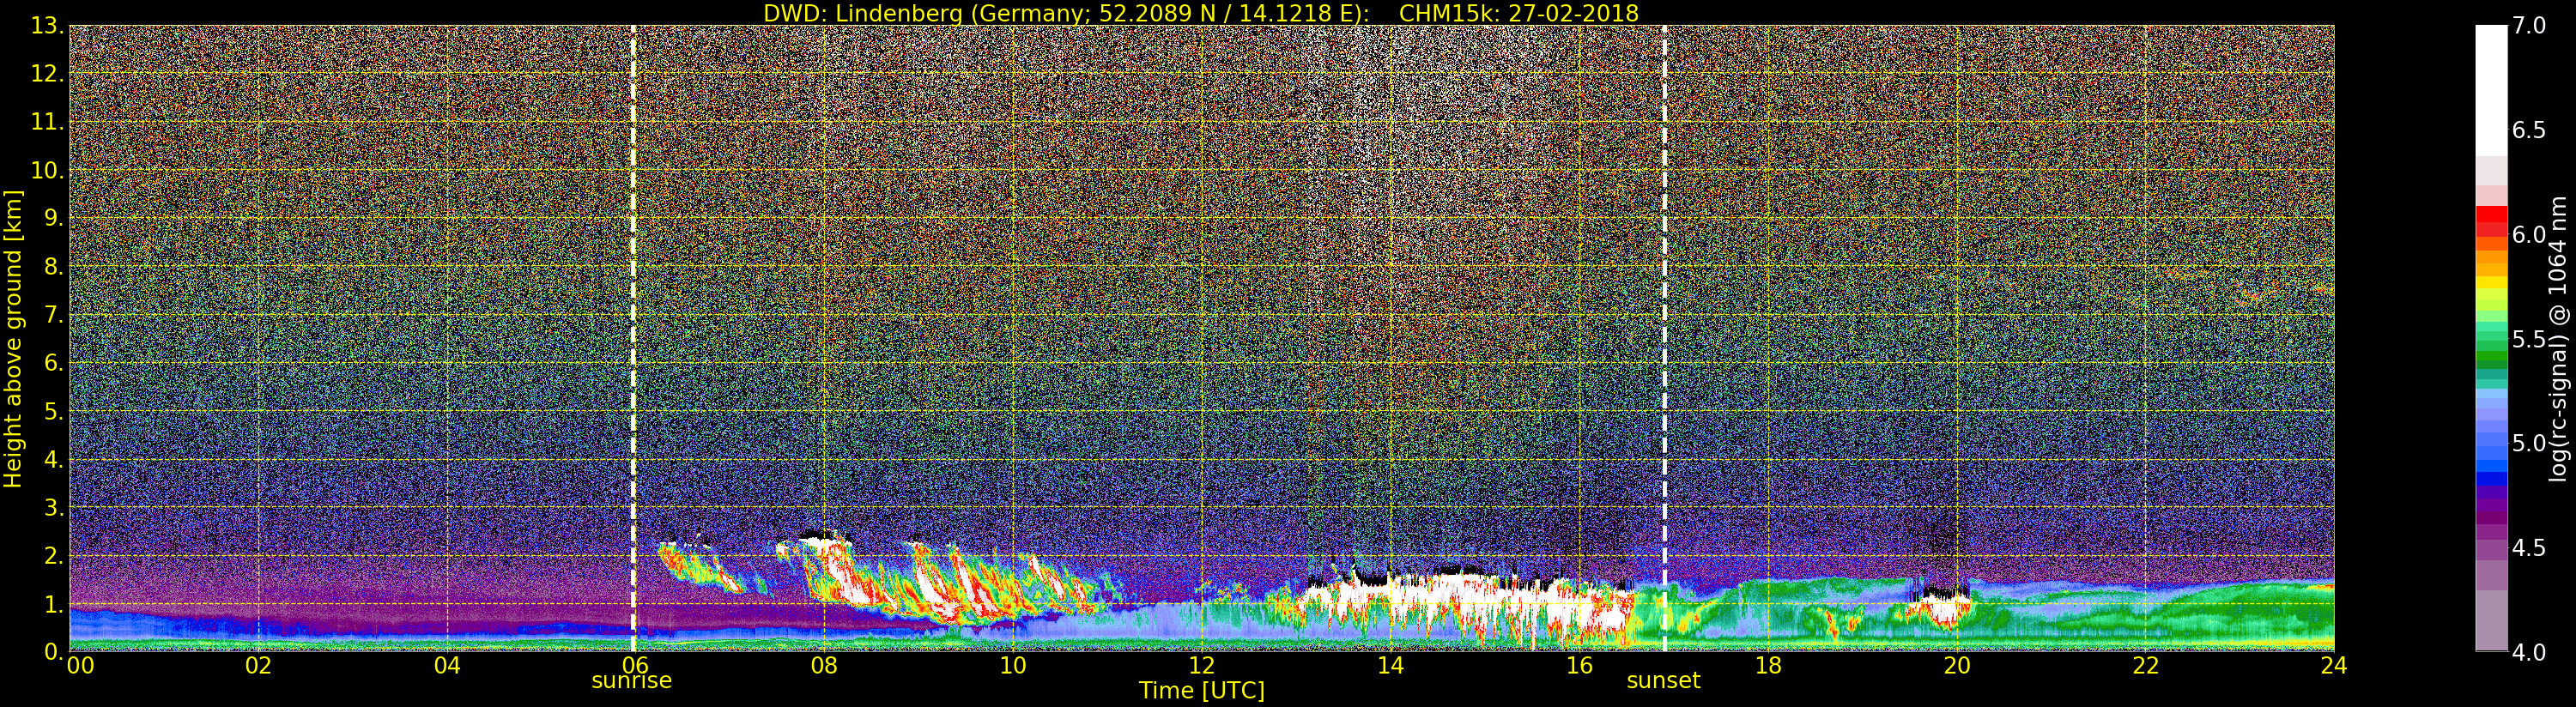The image size is (2576, 707).
Task: Click the height axis tick label "6."
Action: (x=54, y=363)
